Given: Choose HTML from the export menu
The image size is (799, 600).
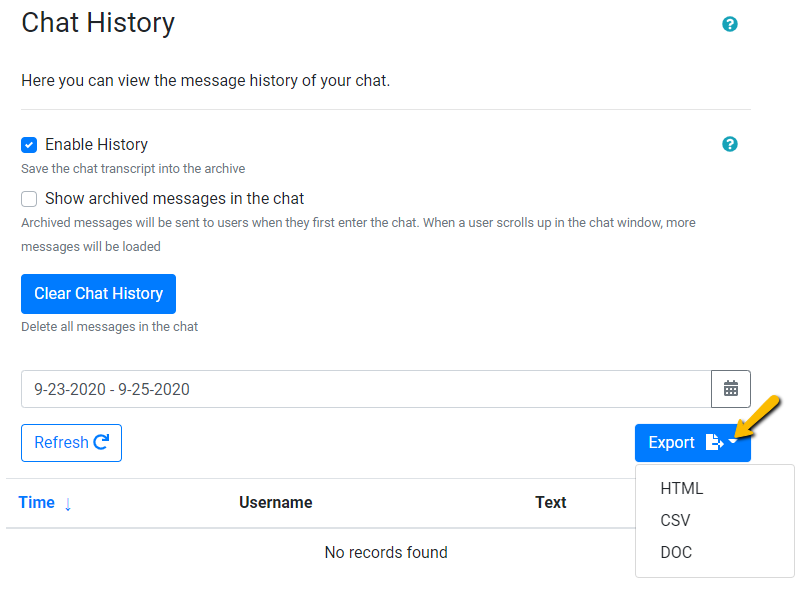Looking at the screenshot, I should click(x=682, y=489).
